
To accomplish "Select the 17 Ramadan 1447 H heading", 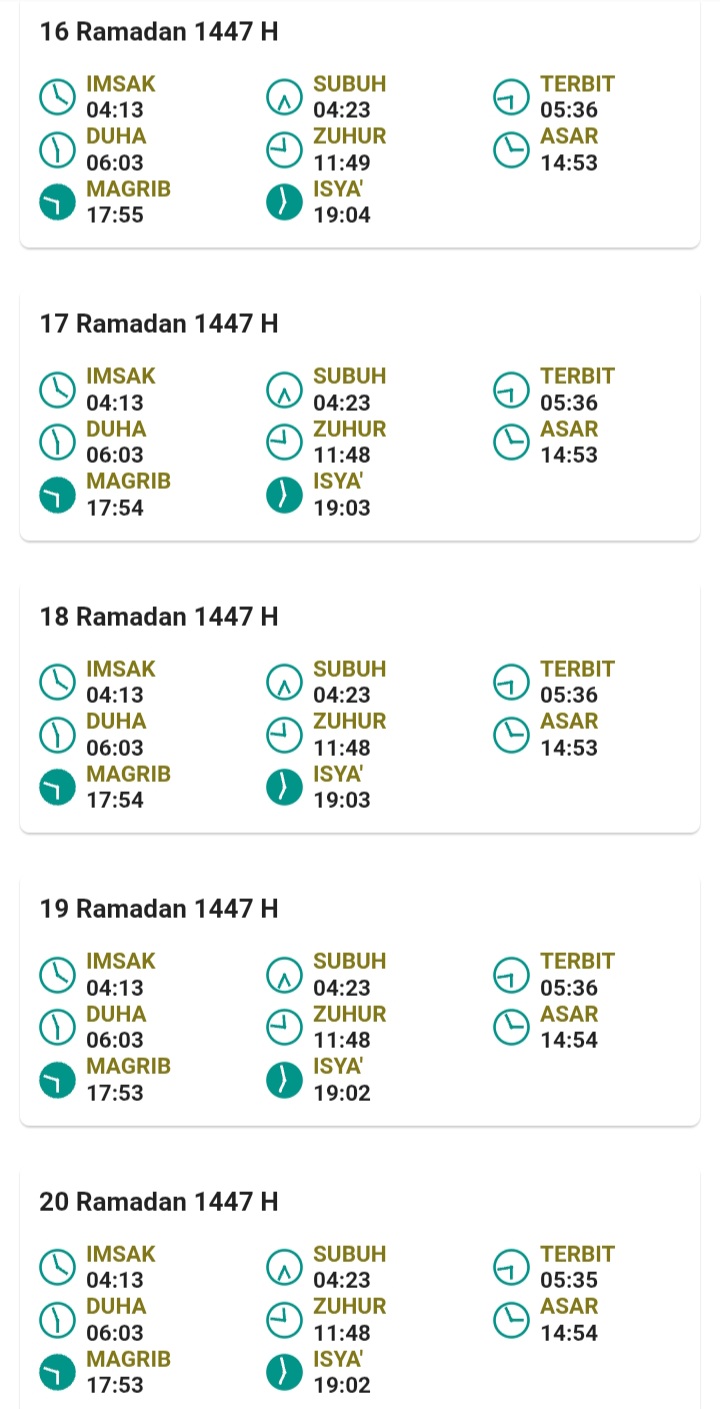I will click(159, 324).
